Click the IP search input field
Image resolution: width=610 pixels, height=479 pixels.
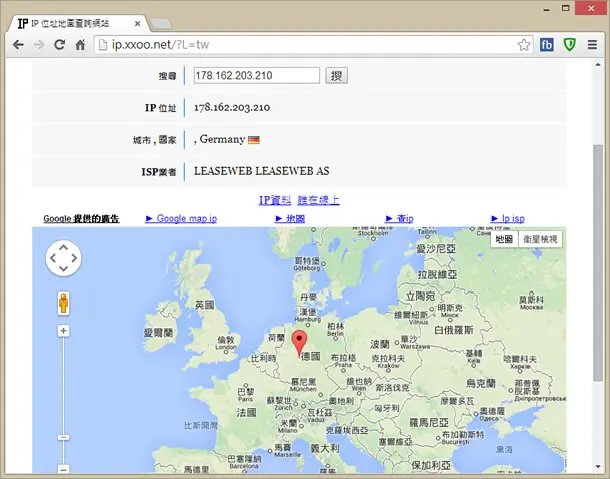click(x=257, y=75)
